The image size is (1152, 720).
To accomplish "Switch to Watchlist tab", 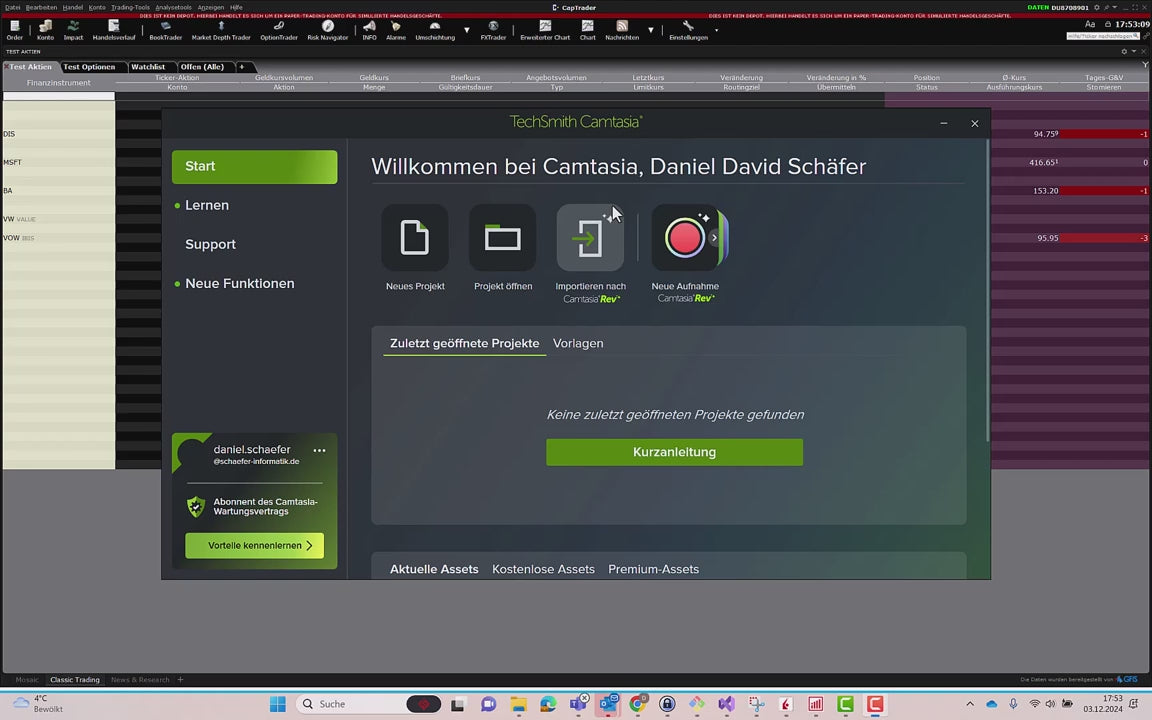I will pos(148,67).
